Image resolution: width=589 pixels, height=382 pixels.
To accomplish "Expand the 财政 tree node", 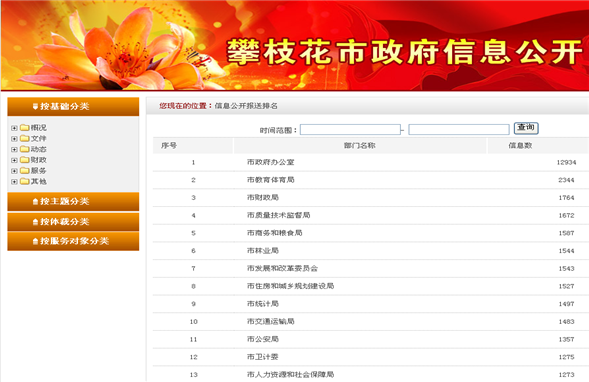I will pyautogui.click(x=14, y=160).
